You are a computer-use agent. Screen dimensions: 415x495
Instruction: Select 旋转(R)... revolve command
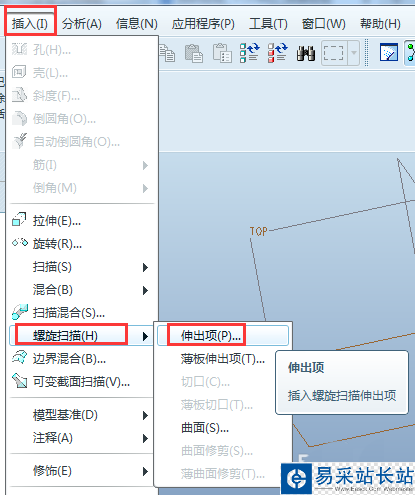pos(82,244)
